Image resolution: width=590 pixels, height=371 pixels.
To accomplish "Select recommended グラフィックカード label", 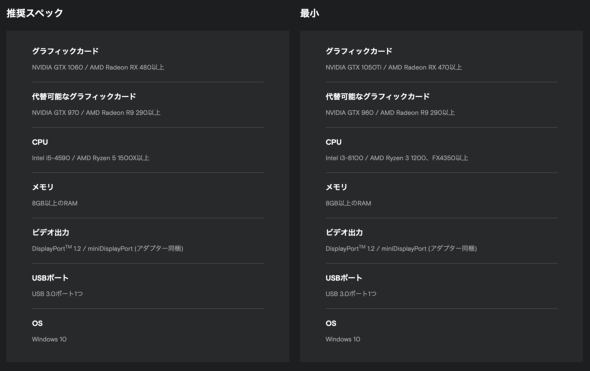I will (65, 51).
